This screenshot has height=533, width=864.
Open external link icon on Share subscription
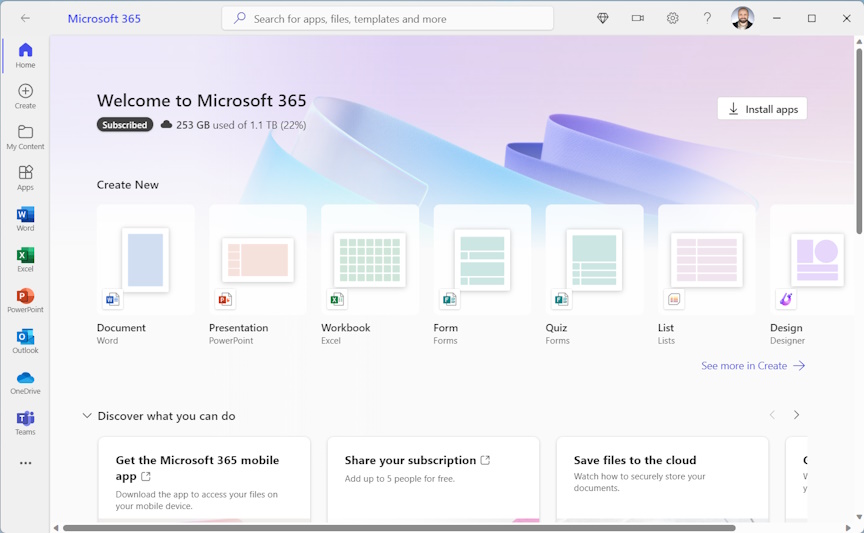(x=485, y=460)
